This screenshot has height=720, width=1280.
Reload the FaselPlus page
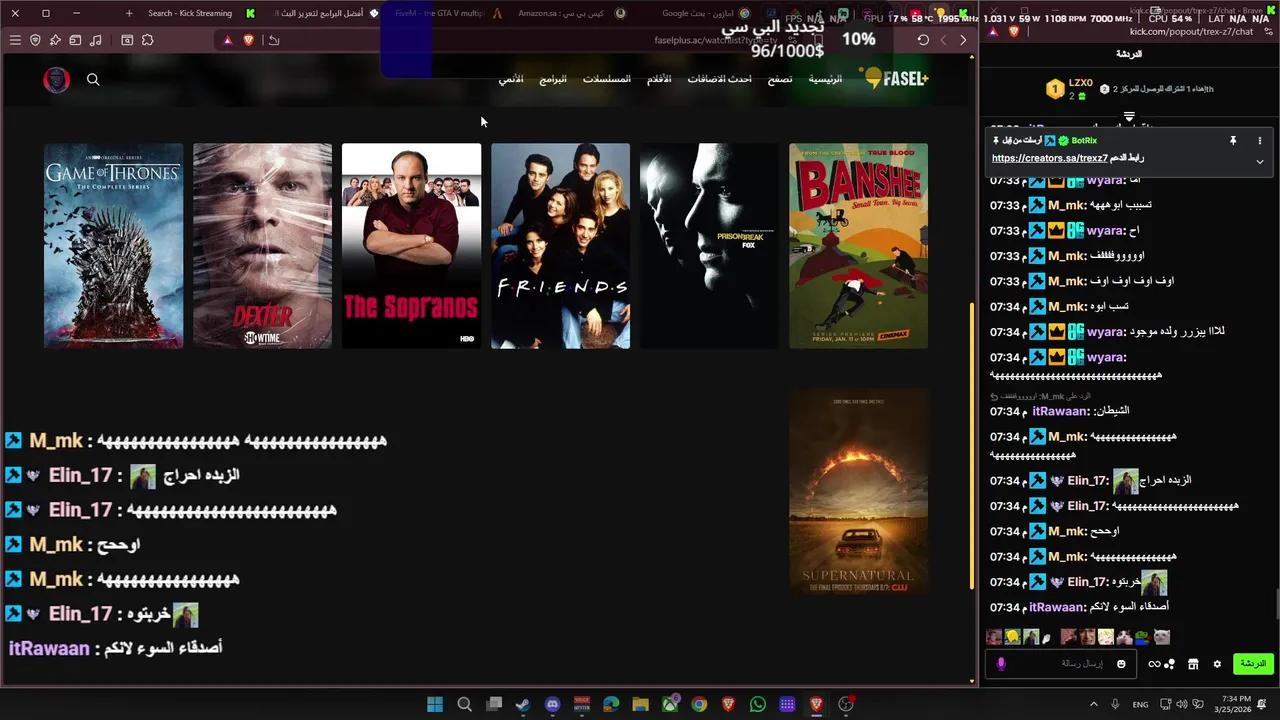[x=923, y=40]
